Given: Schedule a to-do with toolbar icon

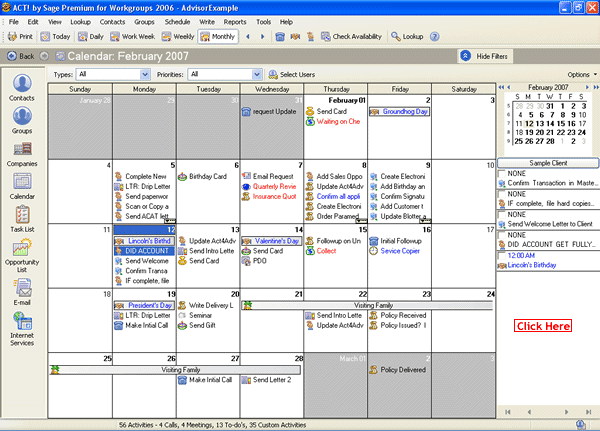Looking at the screenshot, I should [x=310, y=37].
